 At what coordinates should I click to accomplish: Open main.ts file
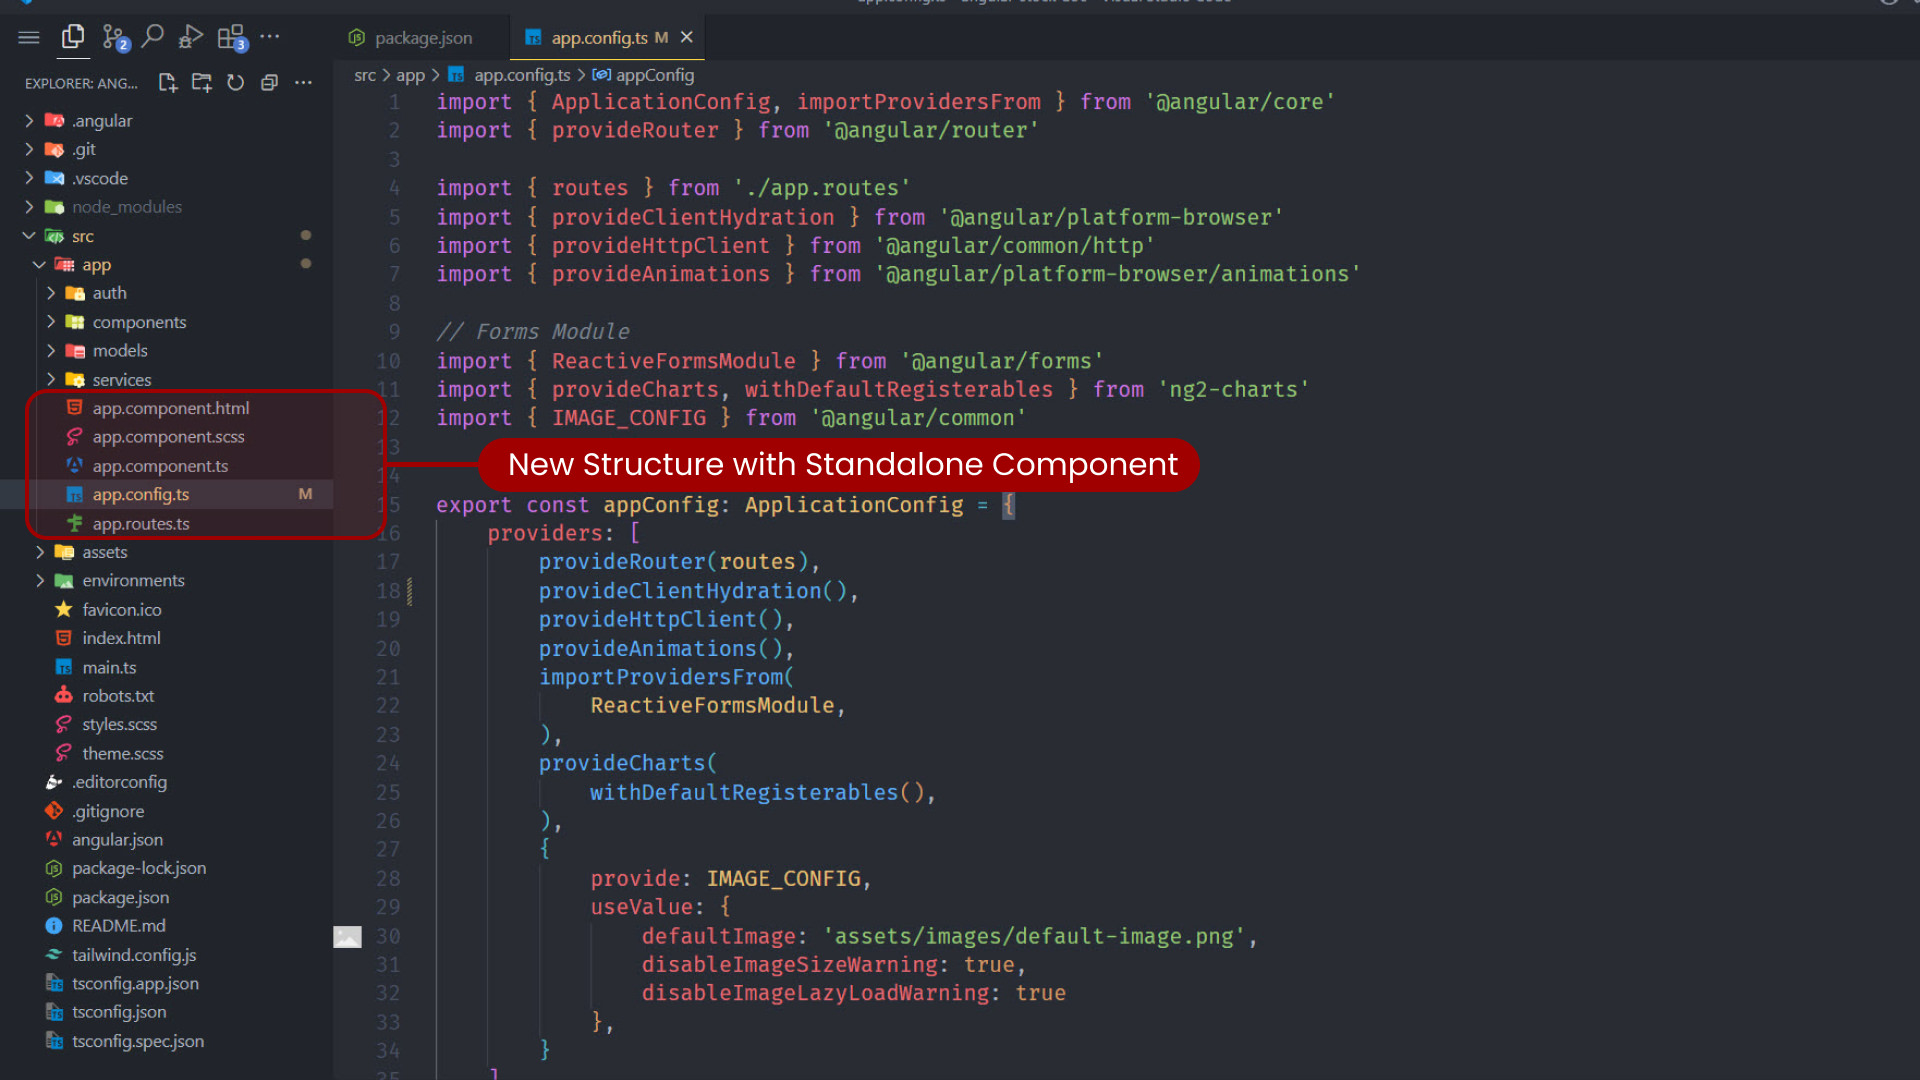coord(109,668)
